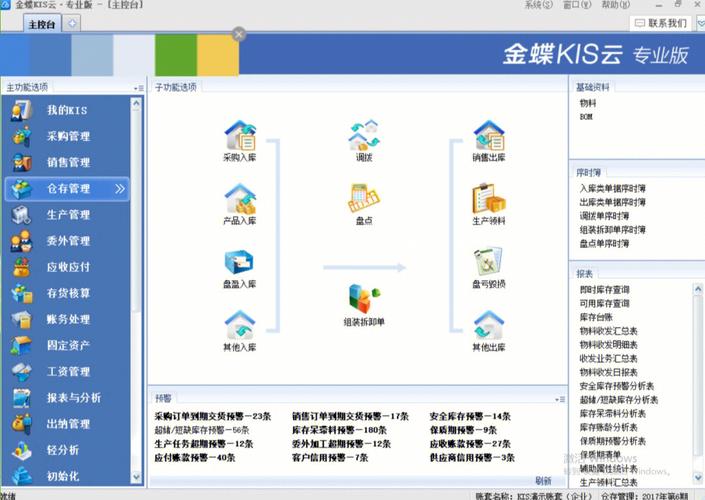Select 出纳管理 cashier module

67,424
